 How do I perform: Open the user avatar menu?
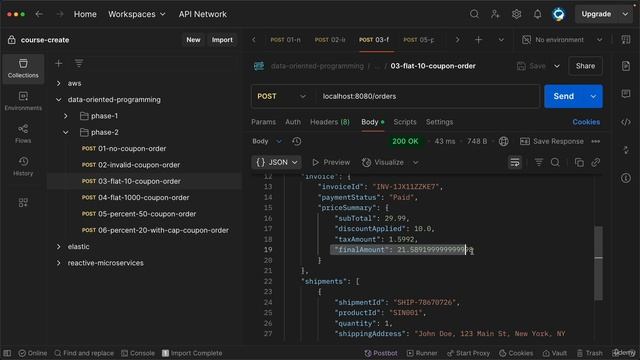point(558,14)
